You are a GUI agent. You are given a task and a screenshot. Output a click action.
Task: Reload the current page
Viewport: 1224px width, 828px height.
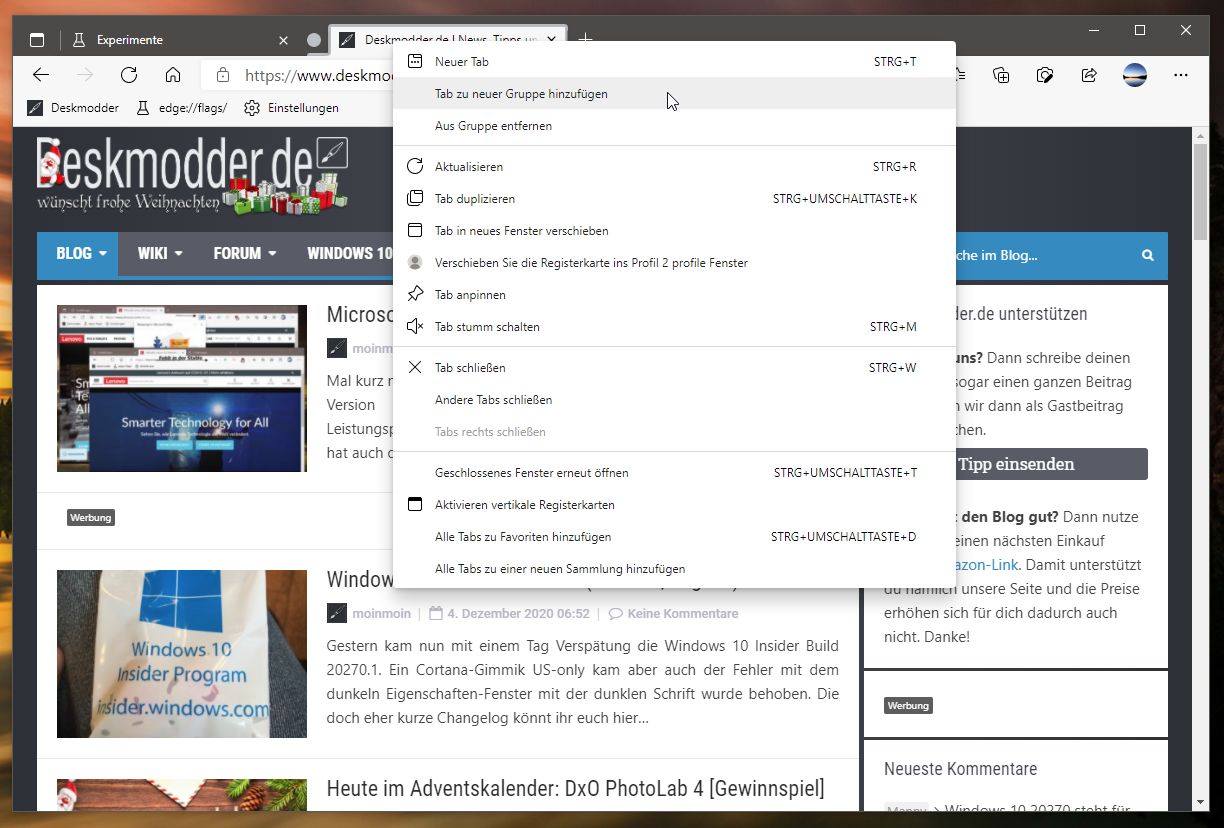click(x=129, y=75)
